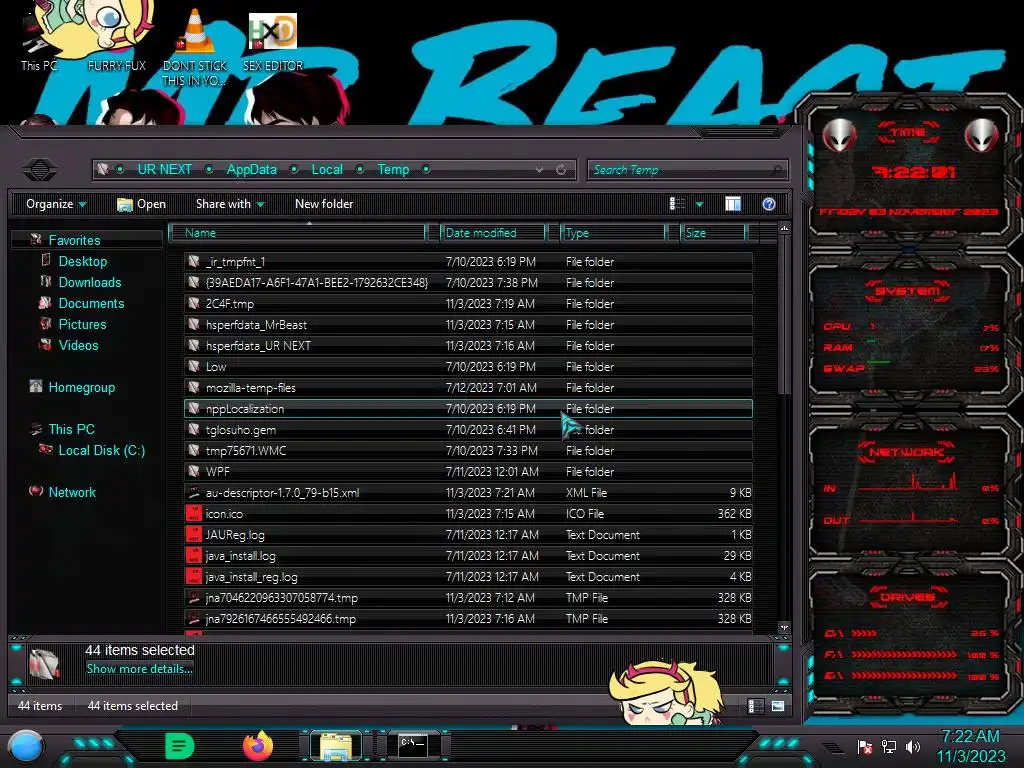
Task: Switch to details view in status bar
Action: pyautogui.click(x=755, y=706)
